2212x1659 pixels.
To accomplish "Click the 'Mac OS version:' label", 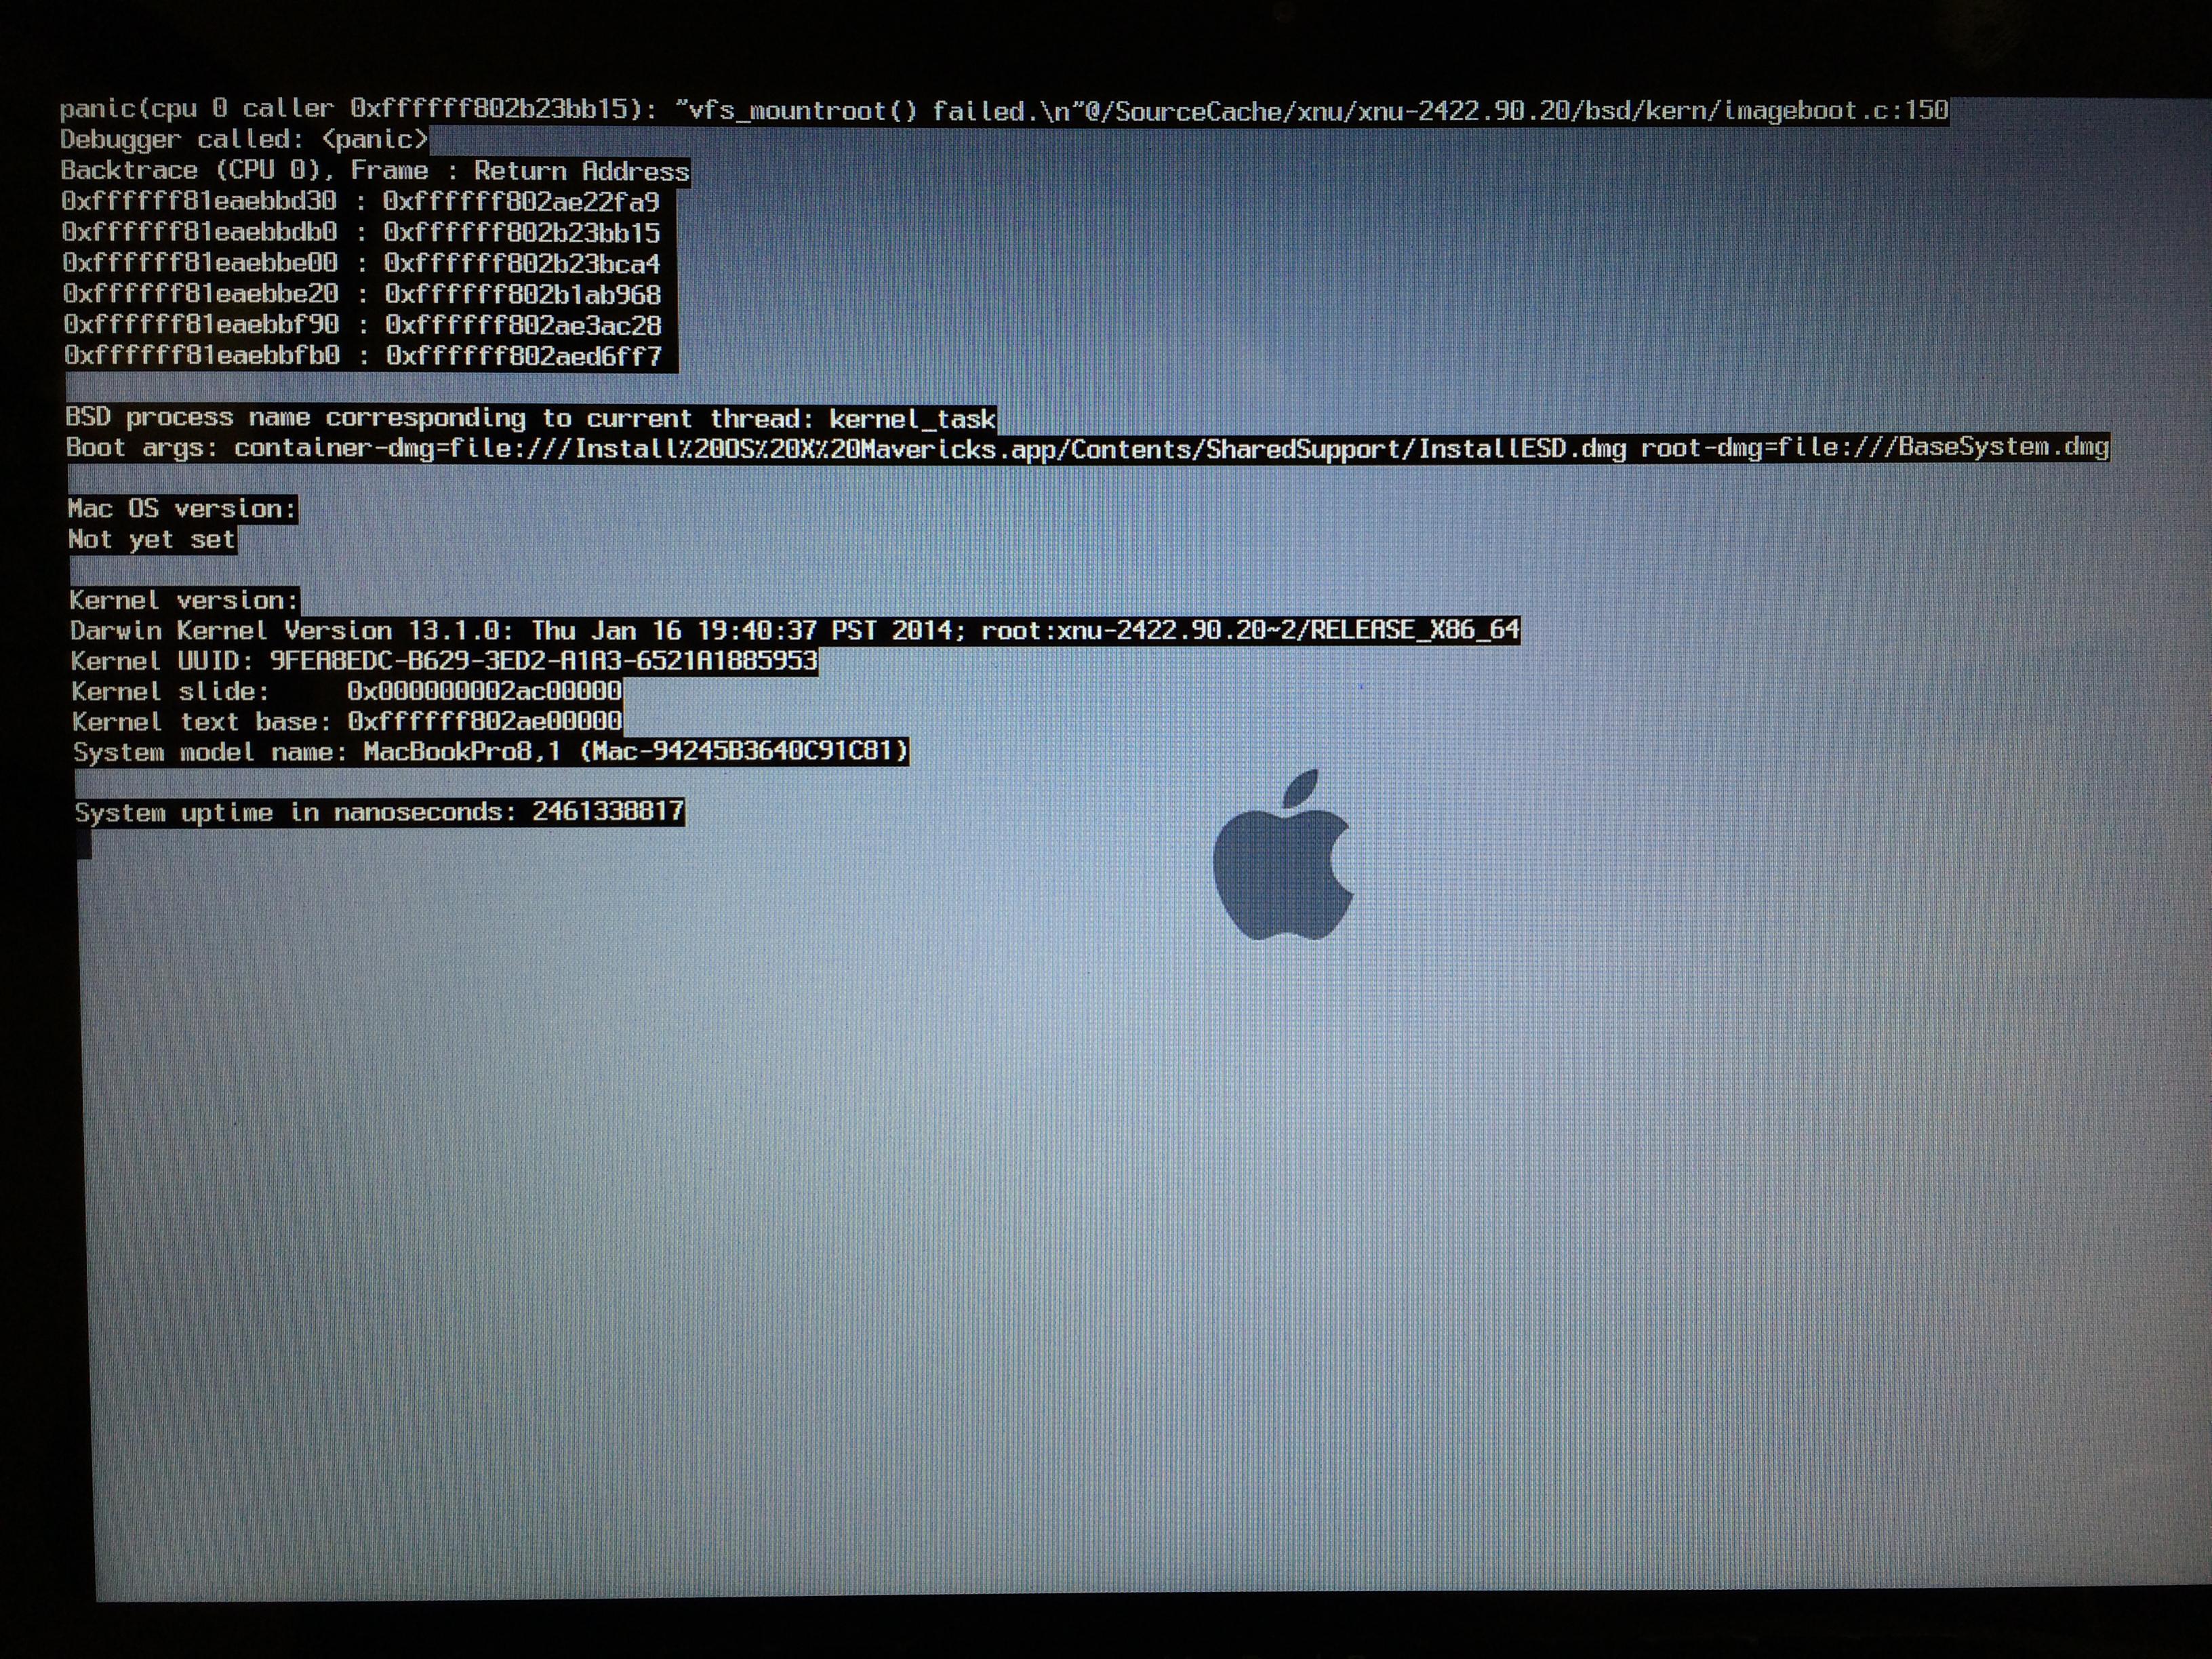I will coord(182,509).
